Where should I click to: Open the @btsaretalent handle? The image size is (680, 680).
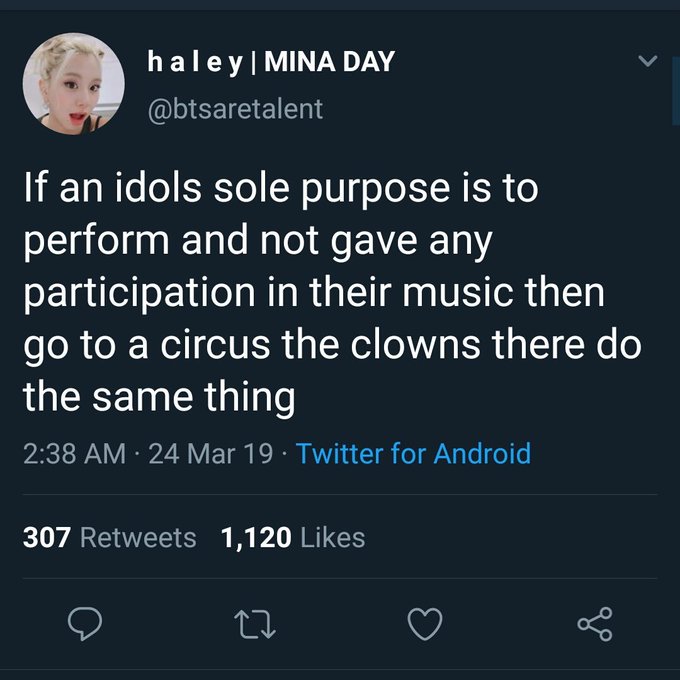tap(235, 109)
